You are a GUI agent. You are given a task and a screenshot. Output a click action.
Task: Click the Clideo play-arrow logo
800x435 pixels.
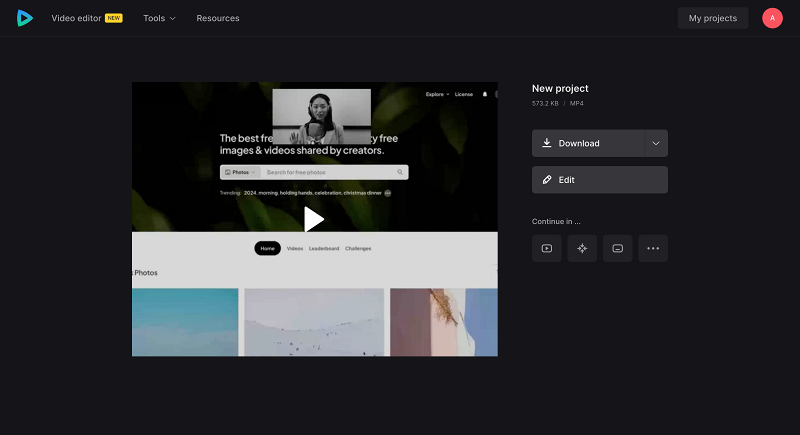pyautogui.click(x=24, y=18)
